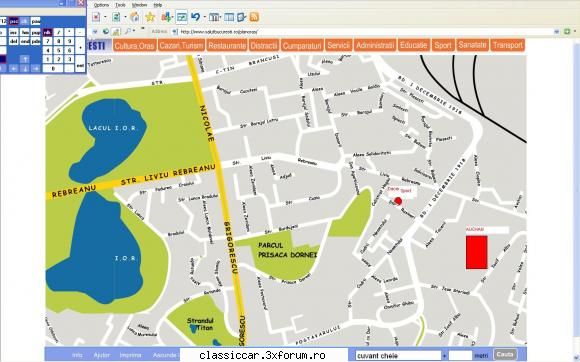Select the Administratii category tab

(x=375, y=45)
